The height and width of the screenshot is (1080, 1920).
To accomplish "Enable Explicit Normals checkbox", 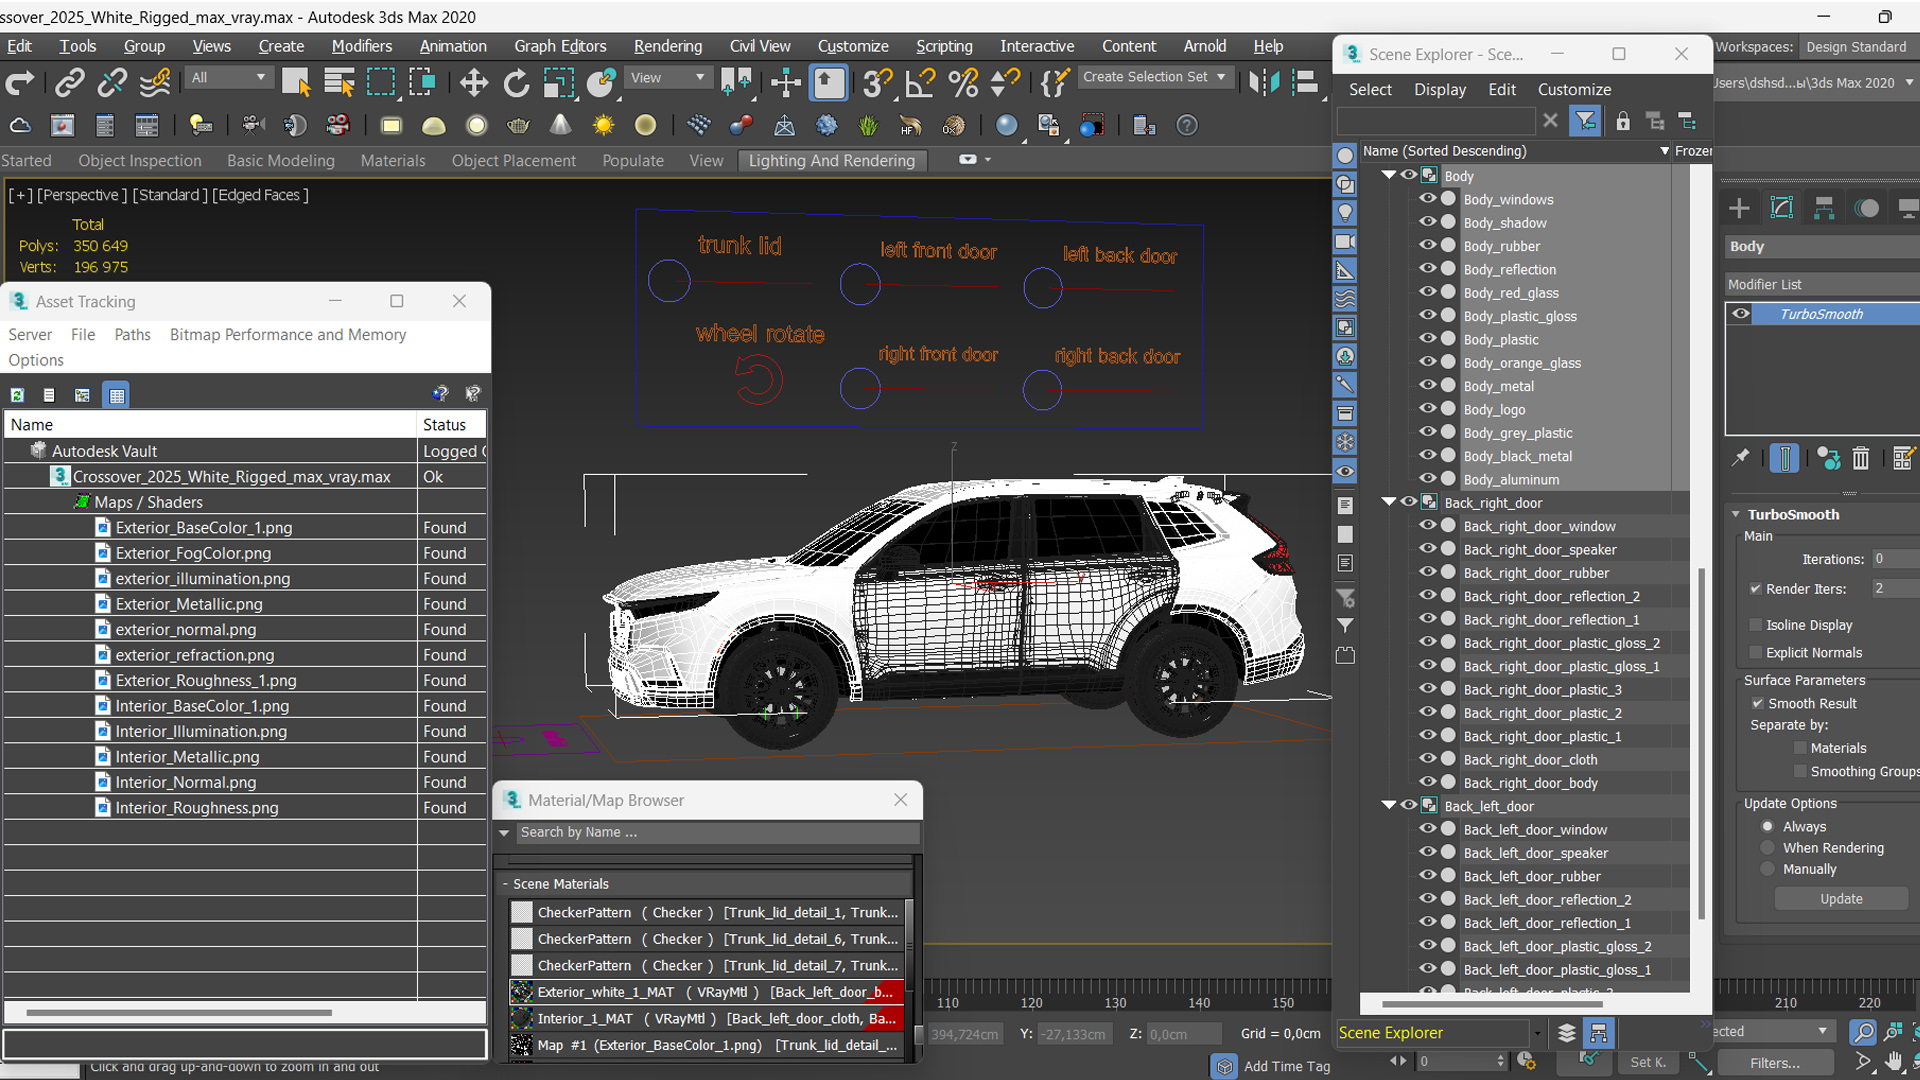I will tap(1755, 652).
